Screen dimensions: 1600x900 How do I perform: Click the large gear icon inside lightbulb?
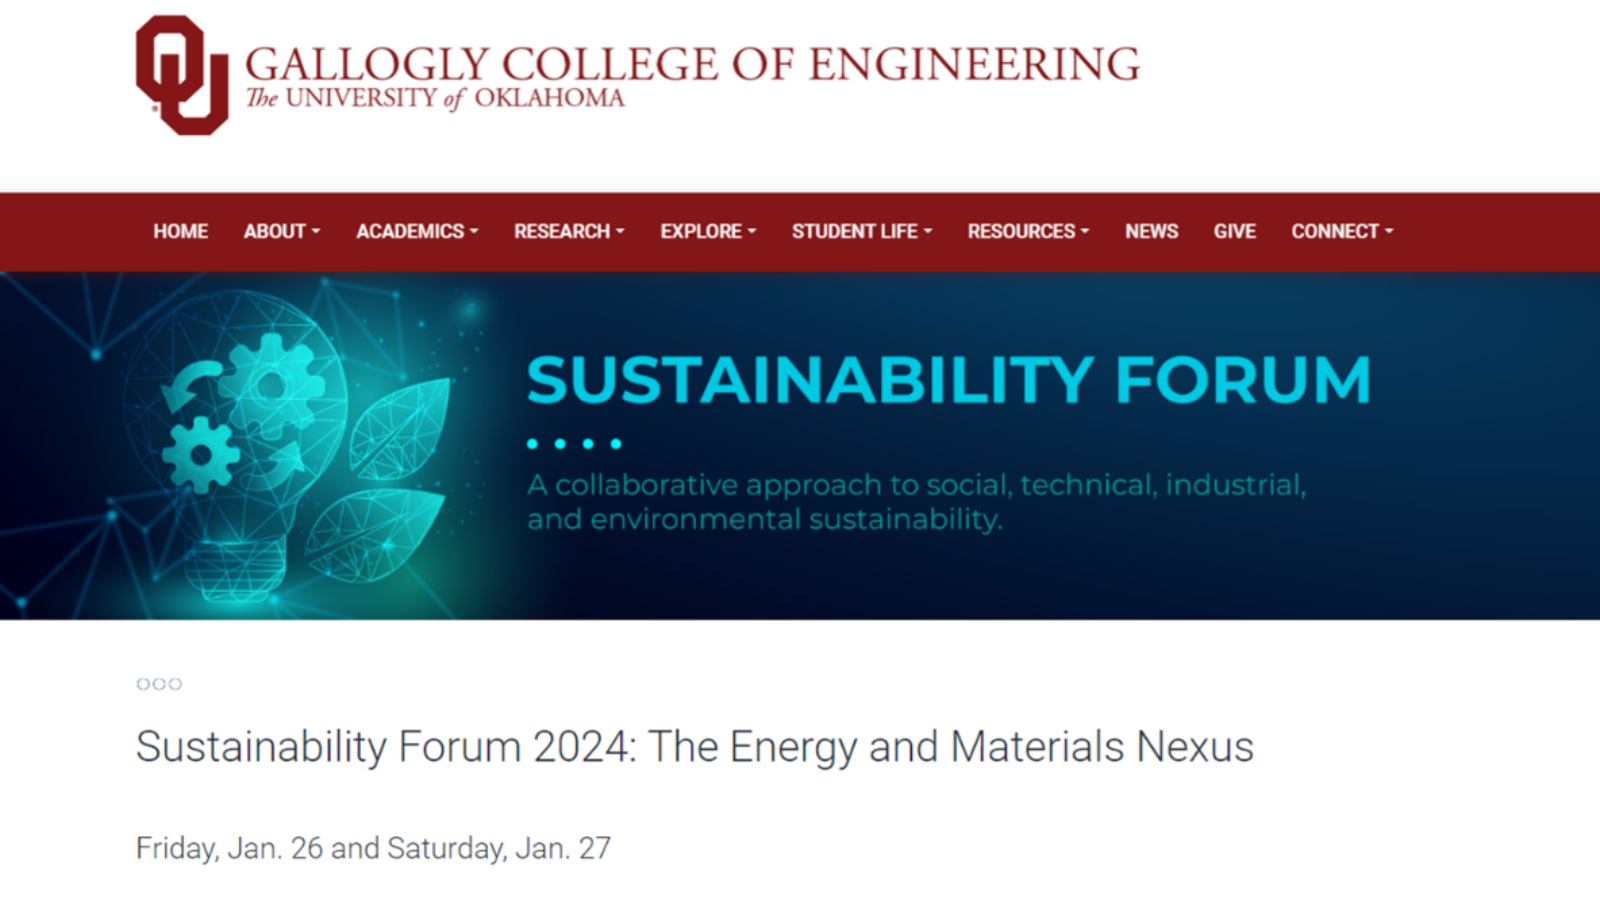pyautogui.click(x=272, y=385)
